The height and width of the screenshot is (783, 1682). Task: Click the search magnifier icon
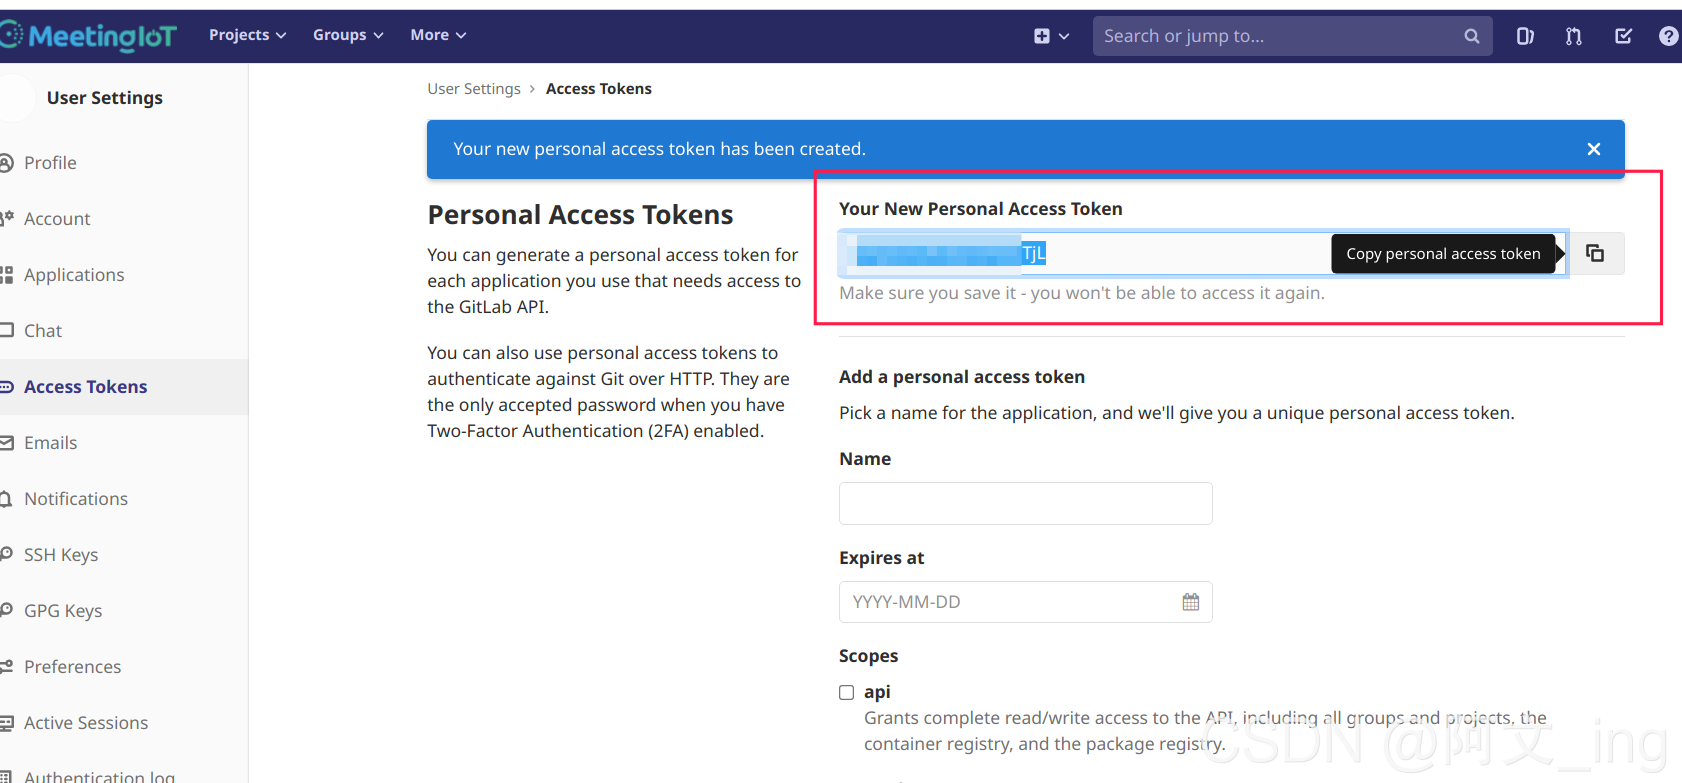1471,36
